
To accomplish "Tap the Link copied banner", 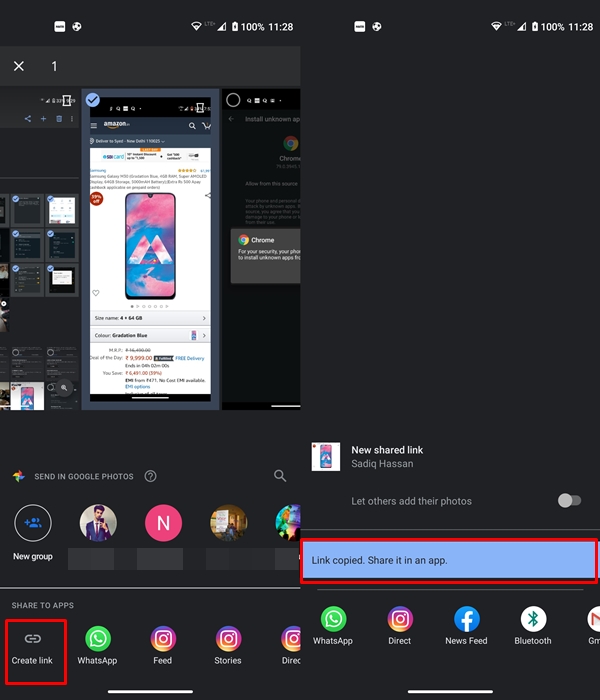I will [x=449, y=560].
